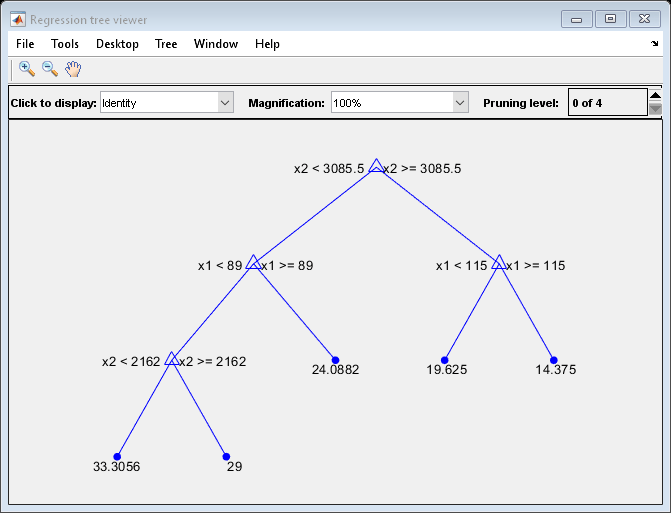Select the Zoom Out magnifier tool
The height and width of the screenshot is (513, 671).
[49, 69]
